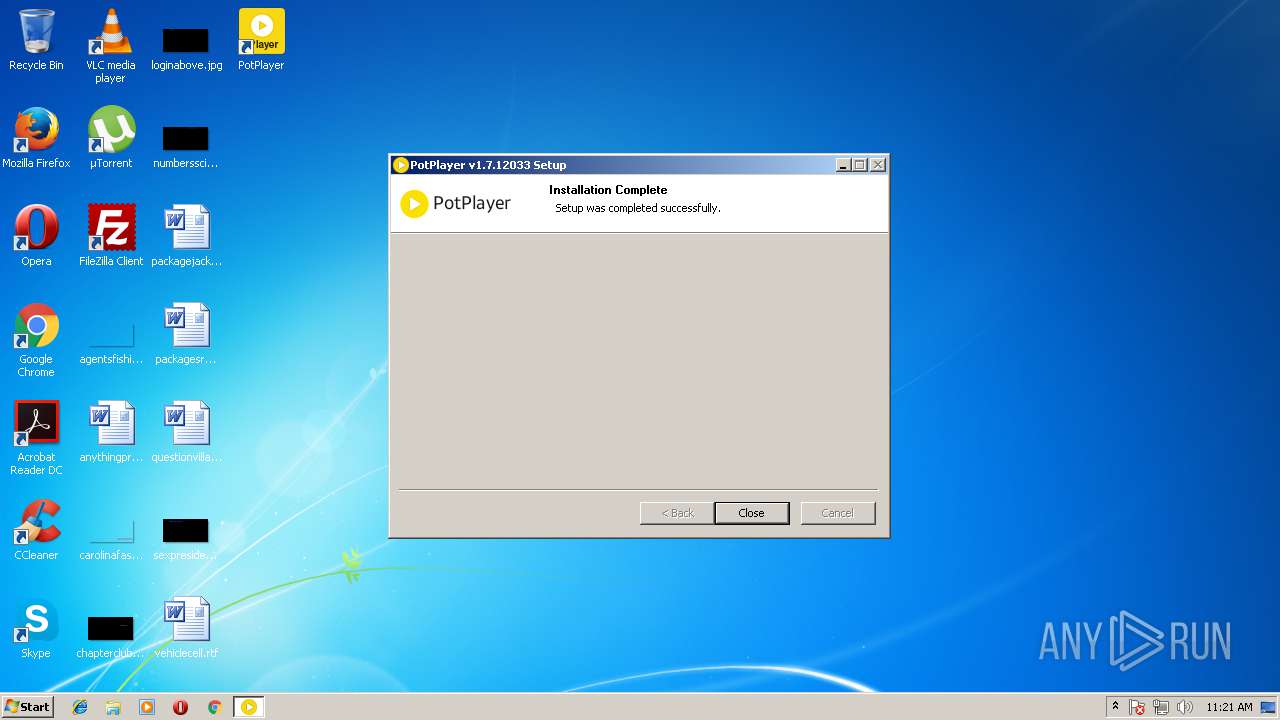Select the Google Chrome desktop shortcut
The height and width of the screenshot is (720, 1280).
[x=36, y=340]
